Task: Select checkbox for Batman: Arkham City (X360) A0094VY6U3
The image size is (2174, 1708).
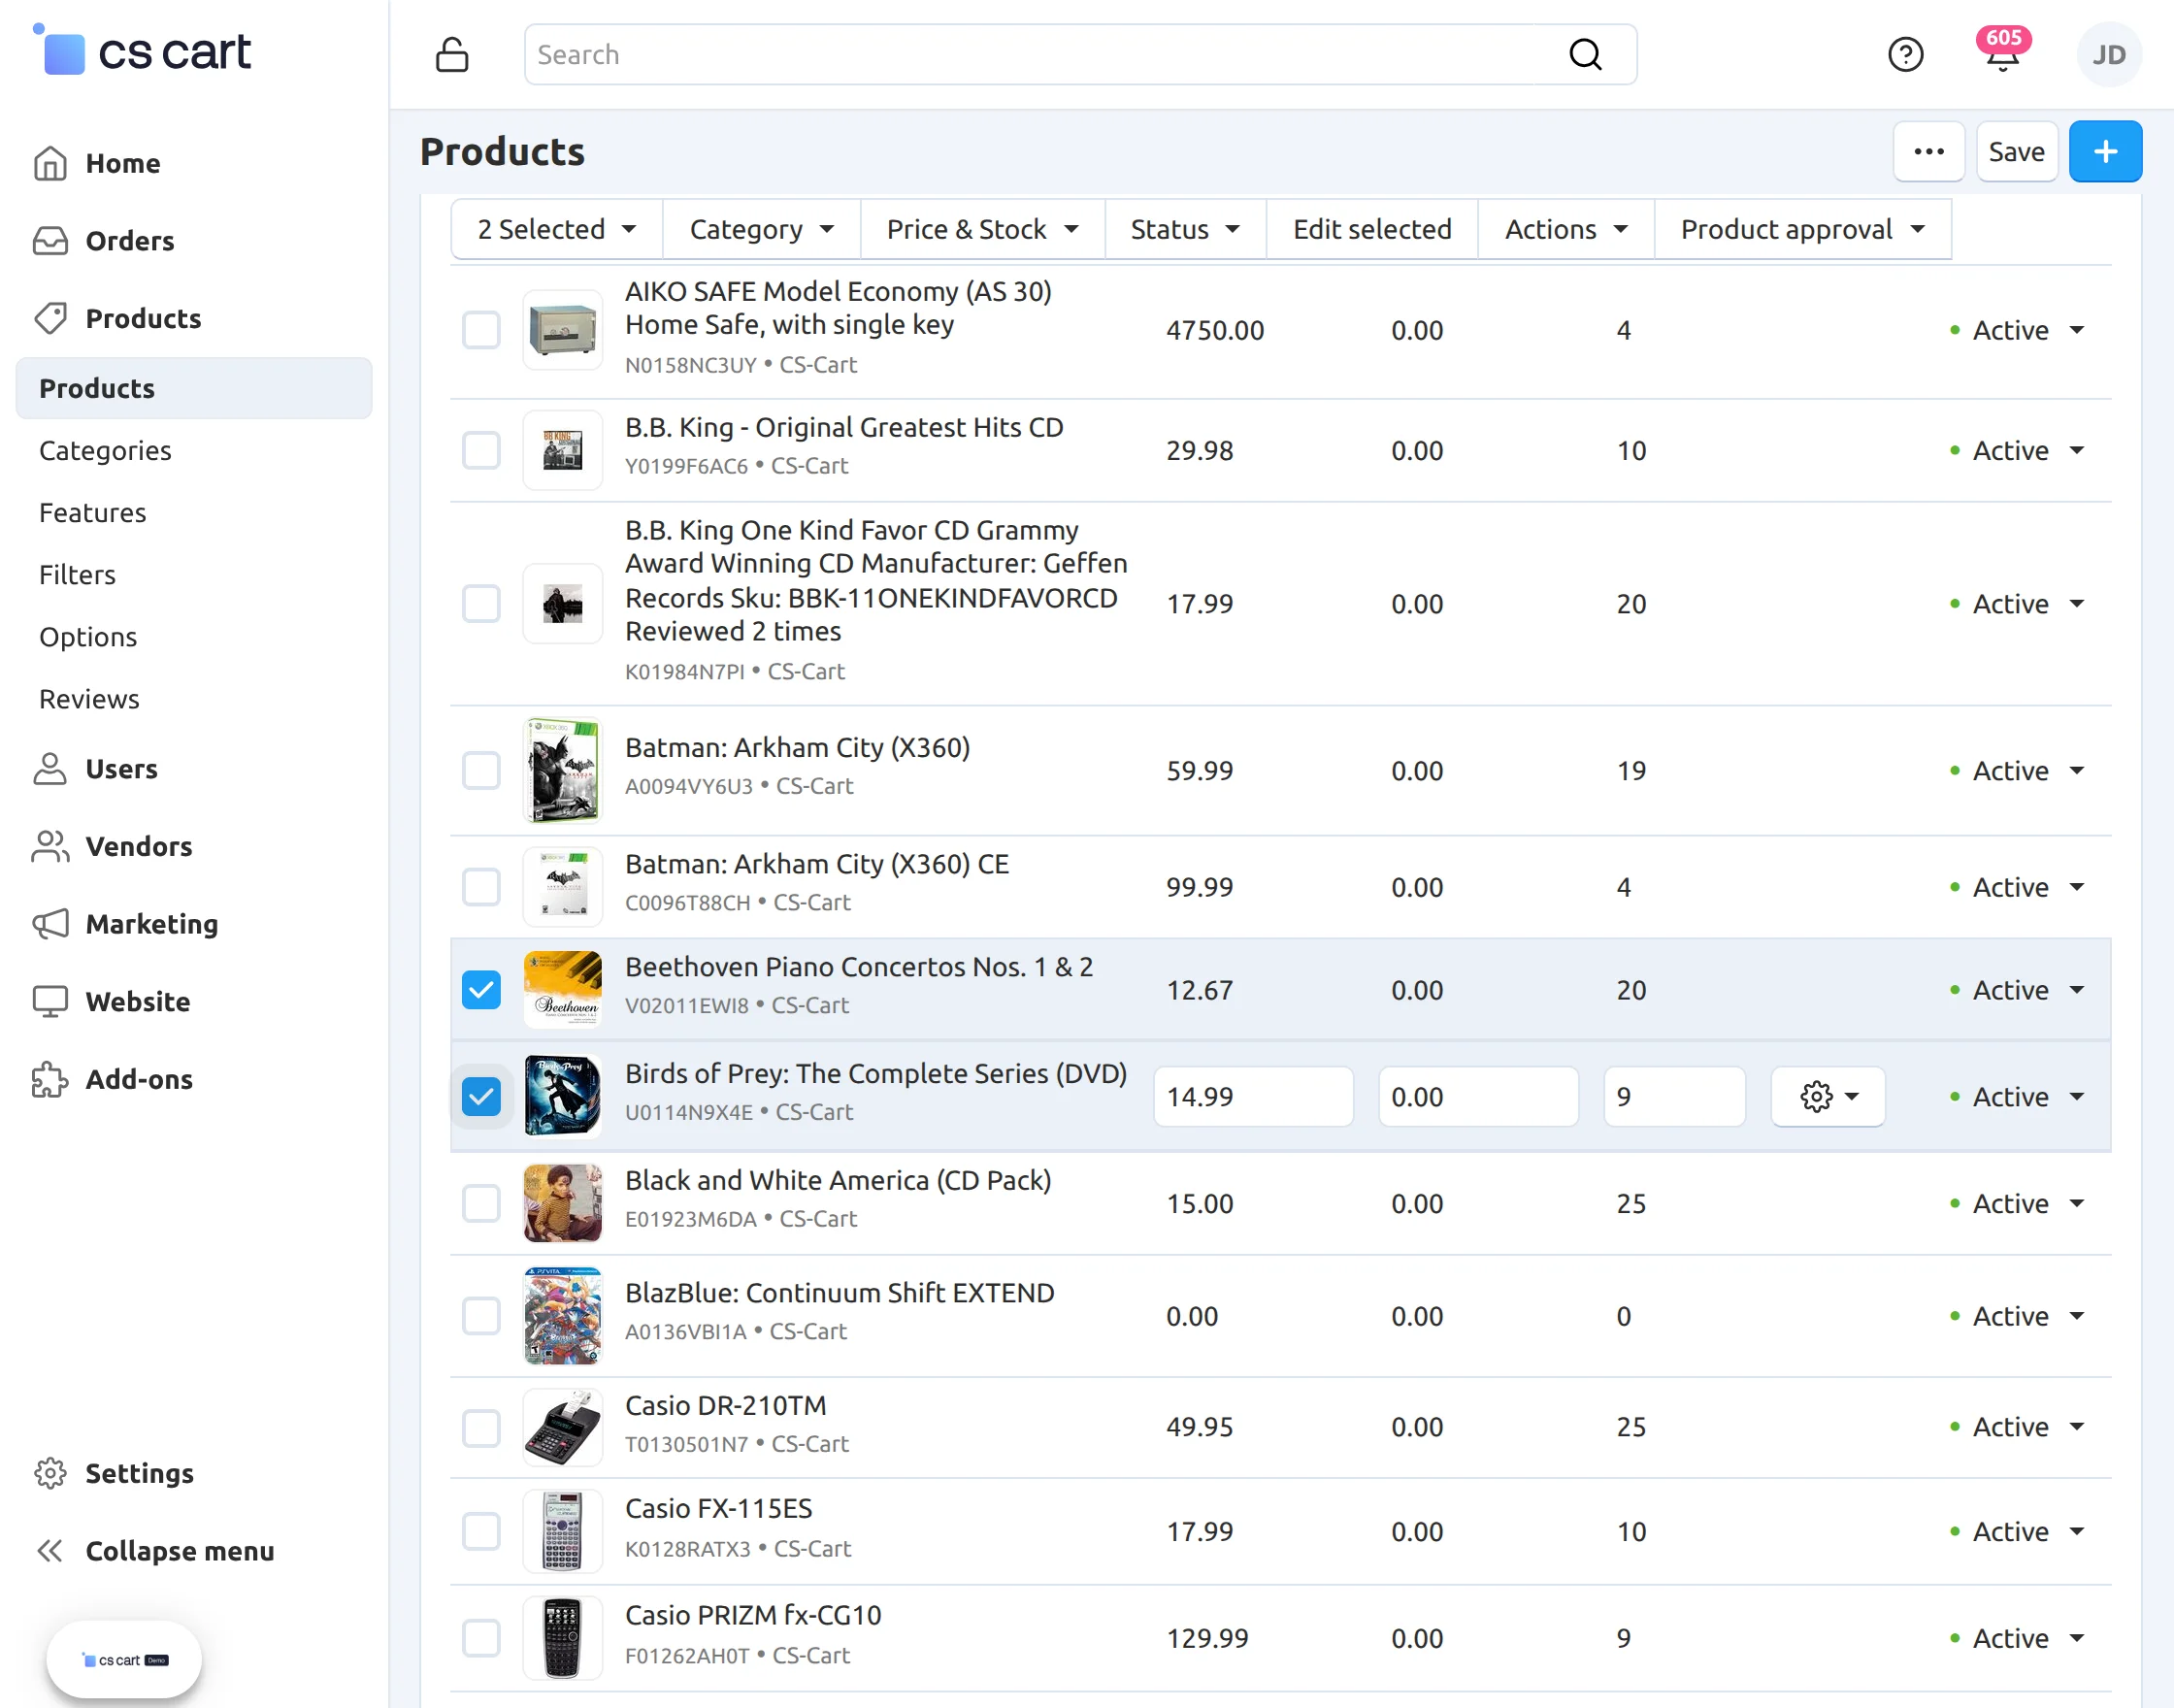Action: click(481, 771)
